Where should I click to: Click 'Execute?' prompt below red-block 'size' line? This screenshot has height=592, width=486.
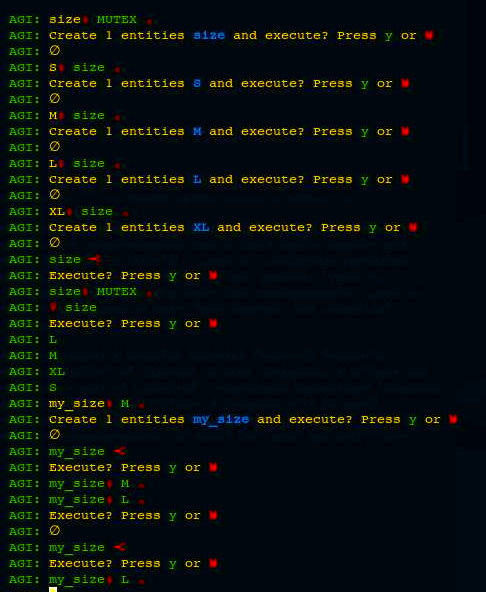point(80,323)
